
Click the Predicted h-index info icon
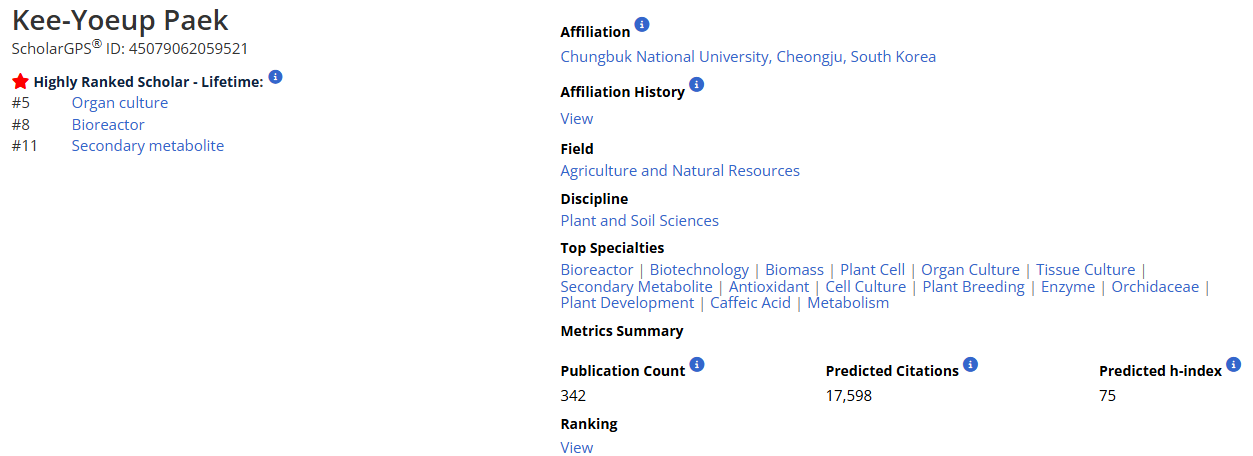pyautogui.click(x=1233, y=364)
